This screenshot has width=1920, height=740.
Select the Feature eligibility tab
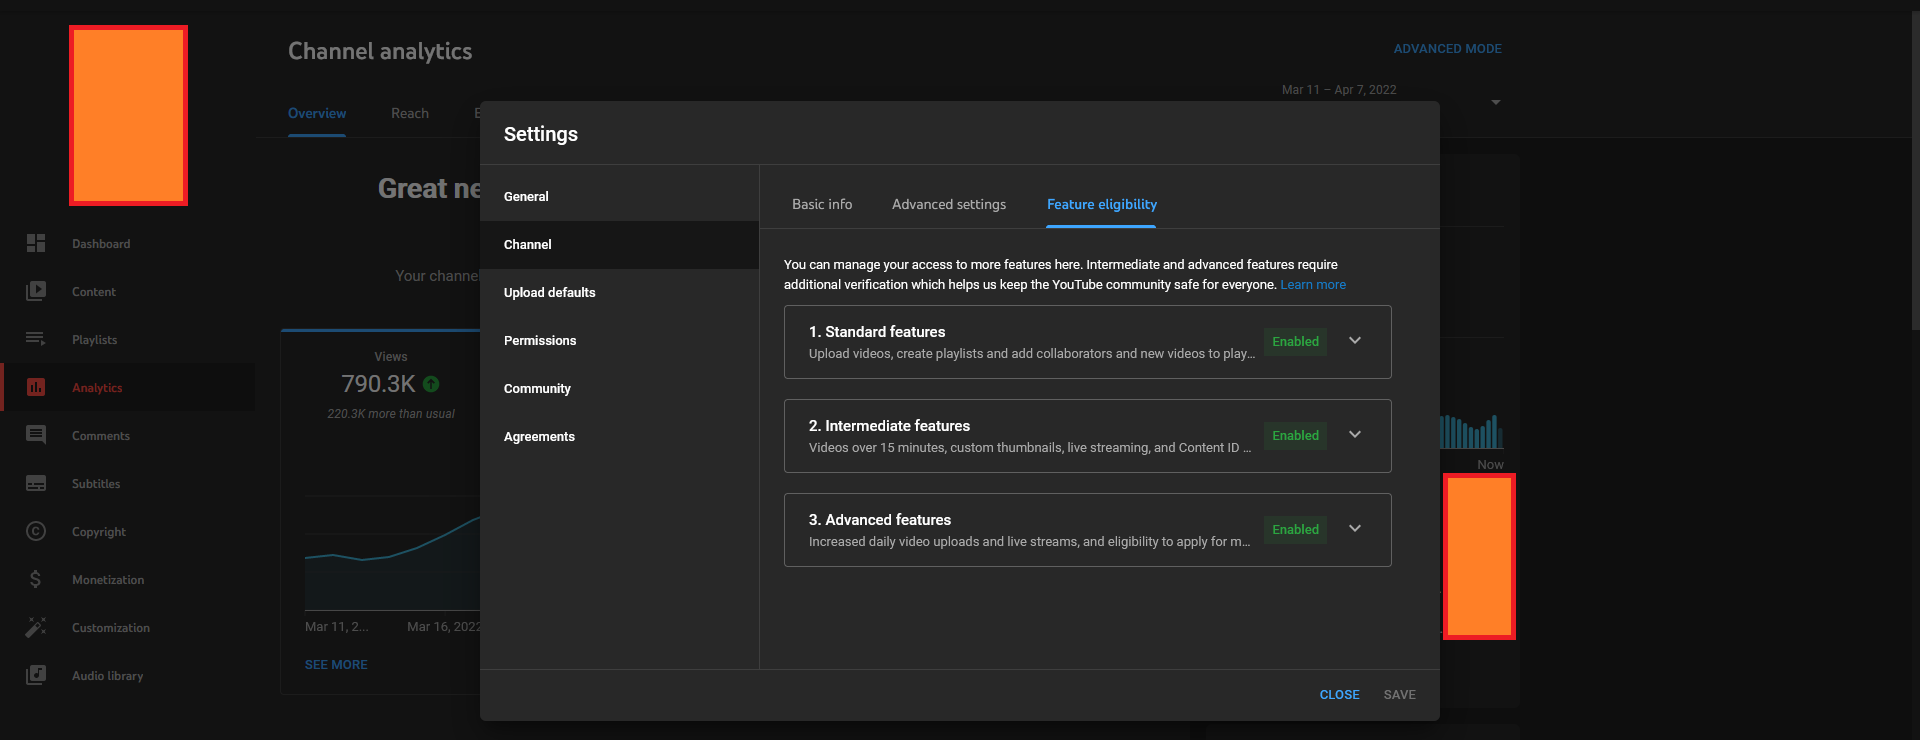point(1102,204)
